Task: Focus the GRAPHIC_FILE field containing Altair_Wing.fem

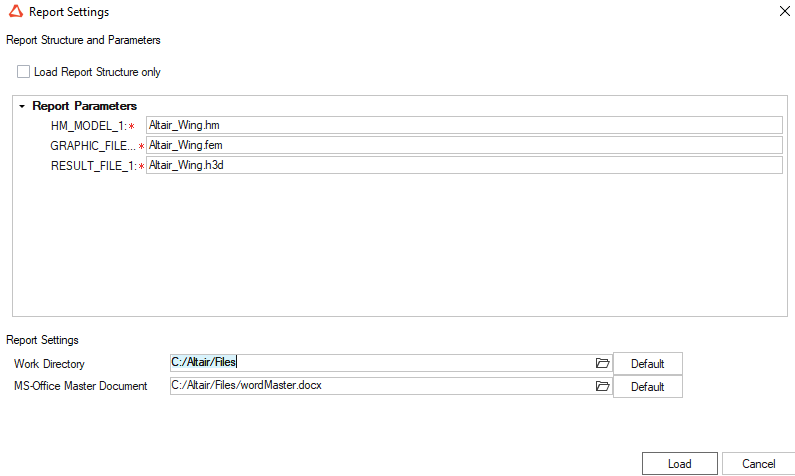Action: (463, 145)
